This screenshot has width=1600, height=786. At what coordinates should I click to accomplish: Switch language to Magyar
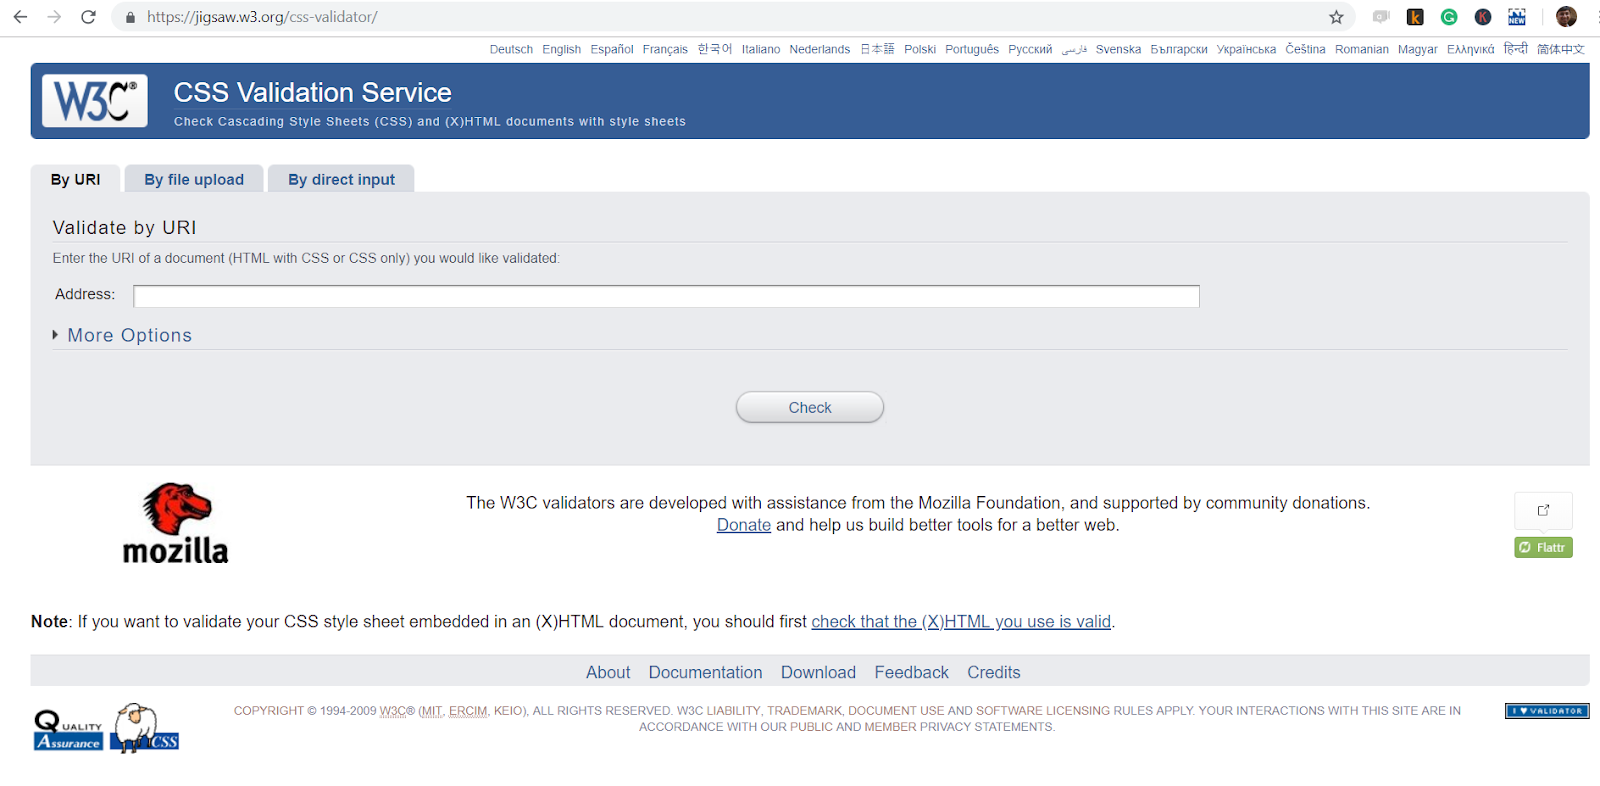pos(1418,50)
